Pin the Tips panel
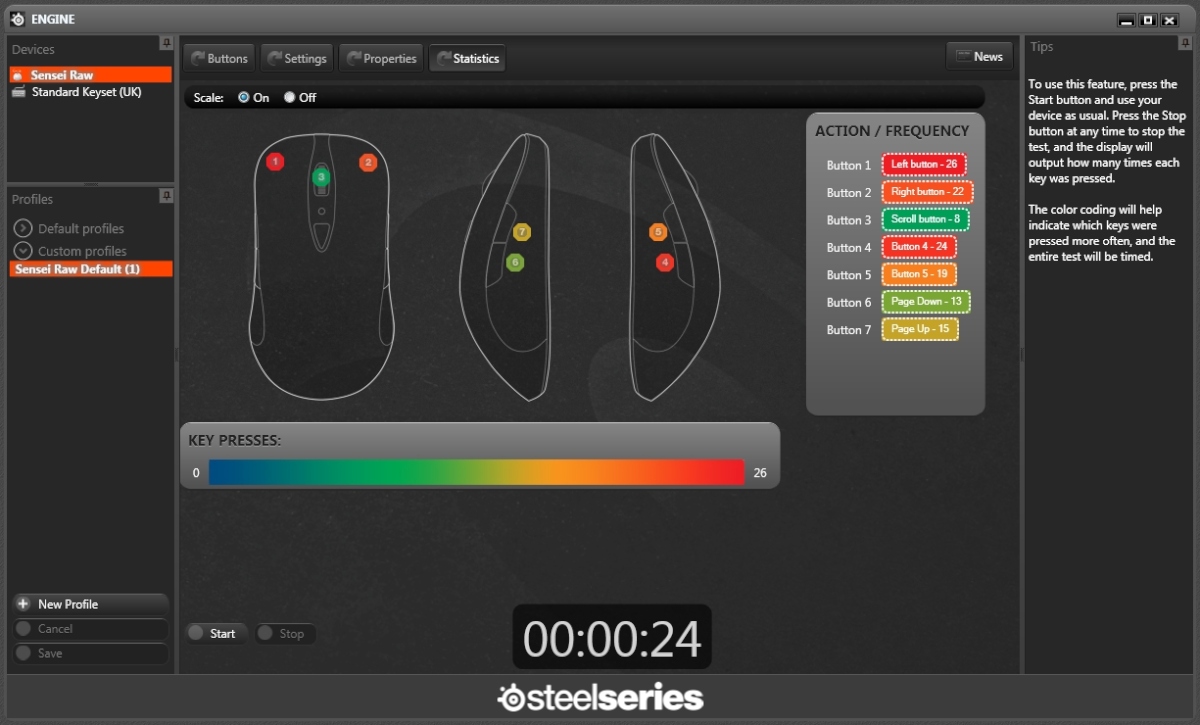The height and width of the screenshot is (725, 1200). point(1184,44)
